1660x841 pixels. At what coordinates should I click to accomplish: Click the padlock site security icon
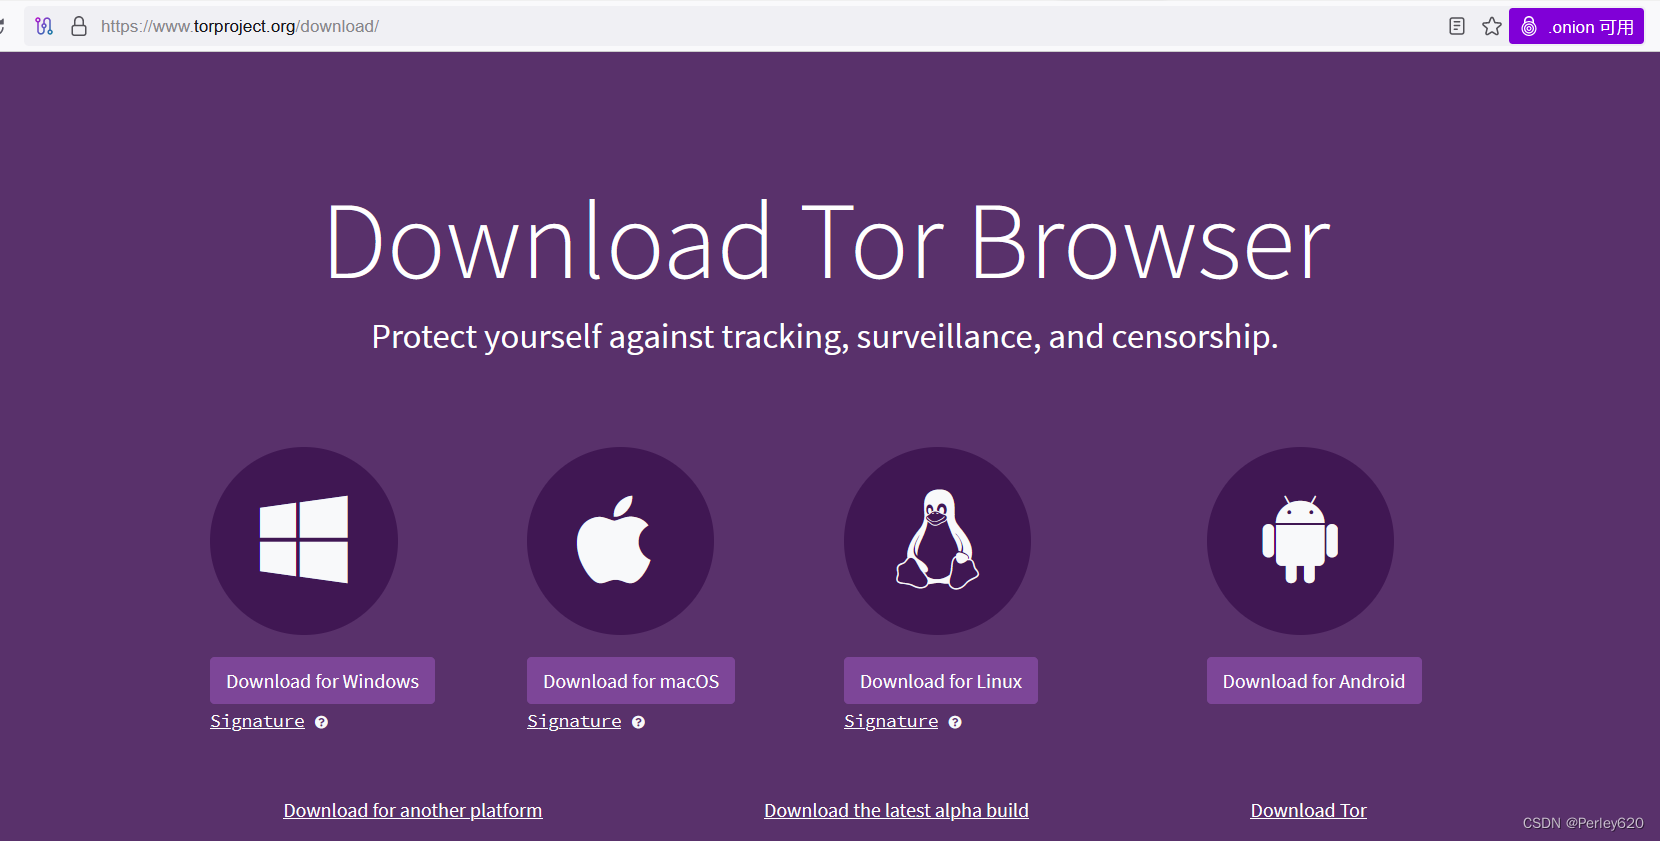point(79,26)
